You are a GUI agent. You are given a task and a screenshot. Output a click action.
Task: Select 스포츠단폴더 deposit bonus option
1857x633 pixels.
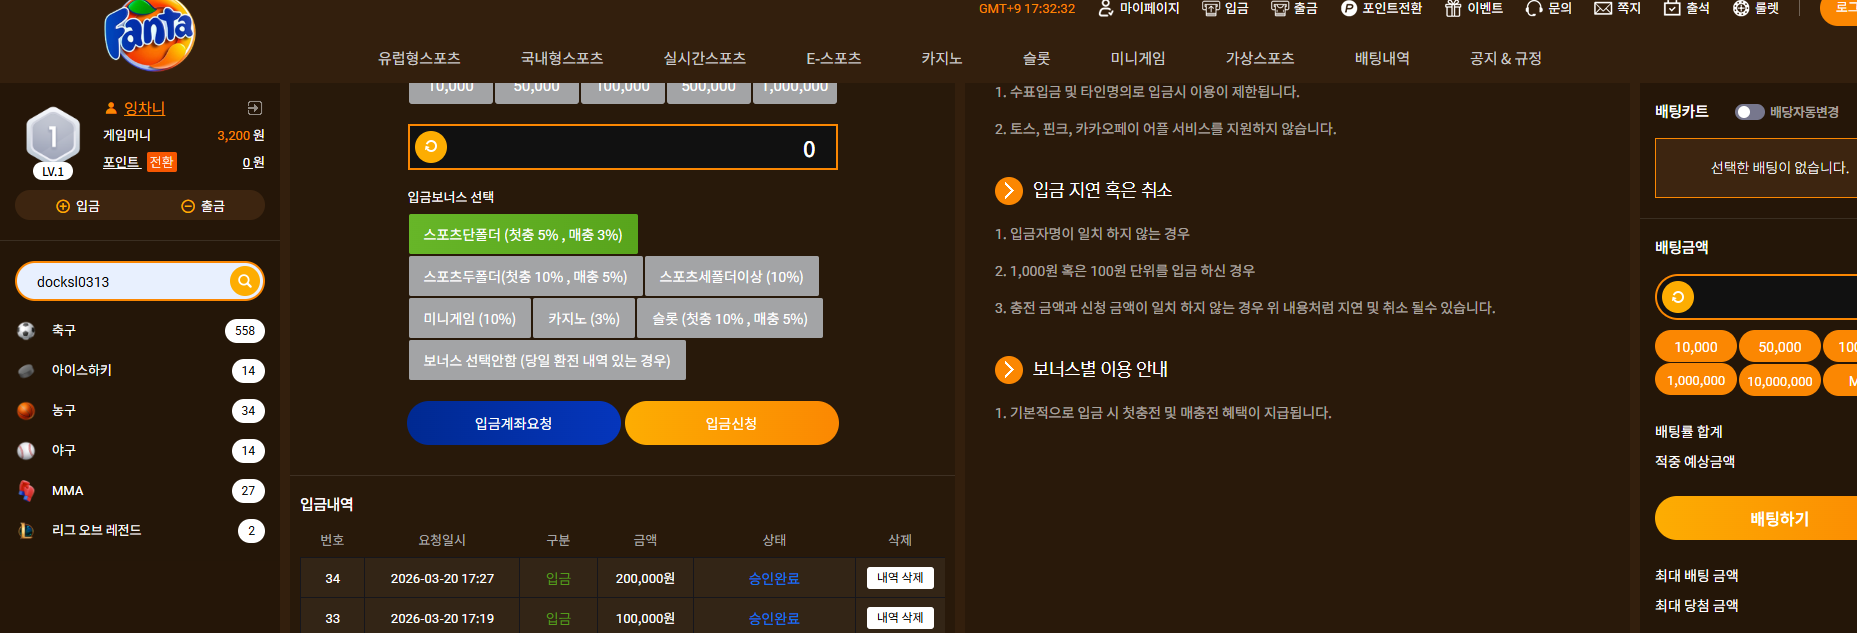tap(523, 234)
